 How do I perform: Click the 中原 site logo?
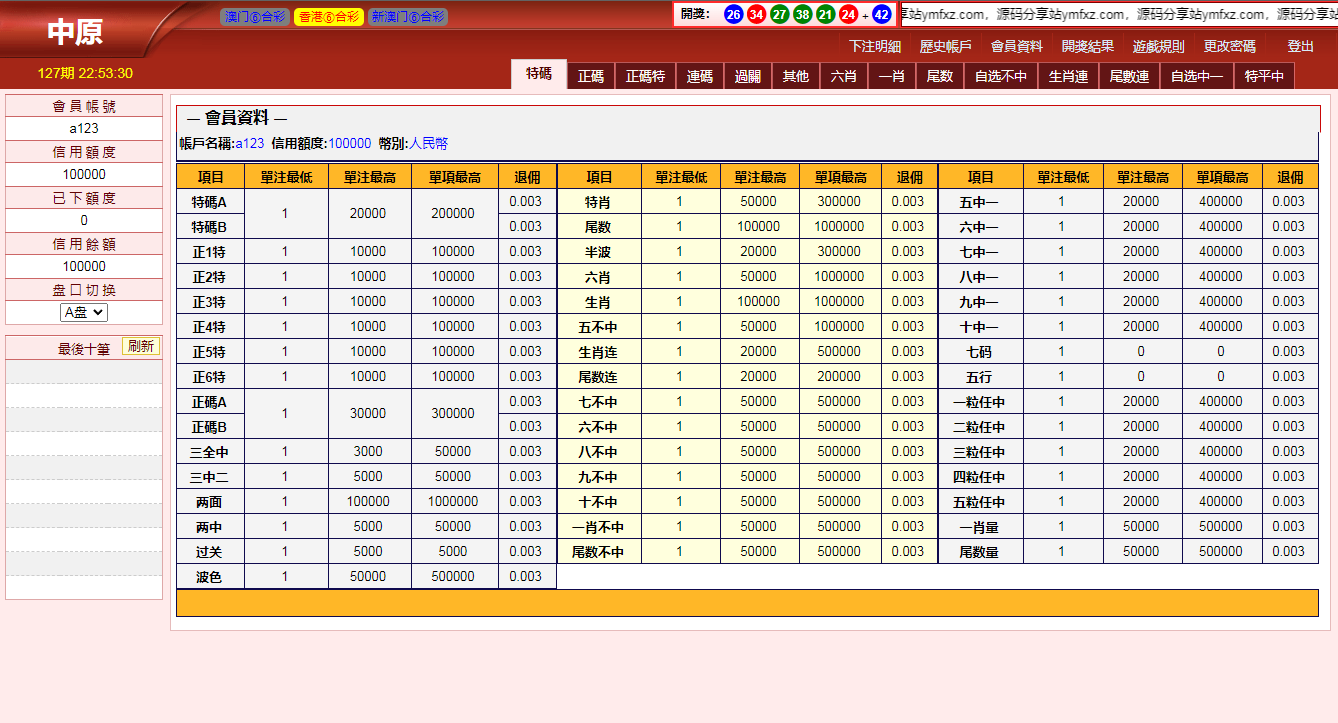coord(75,32)
